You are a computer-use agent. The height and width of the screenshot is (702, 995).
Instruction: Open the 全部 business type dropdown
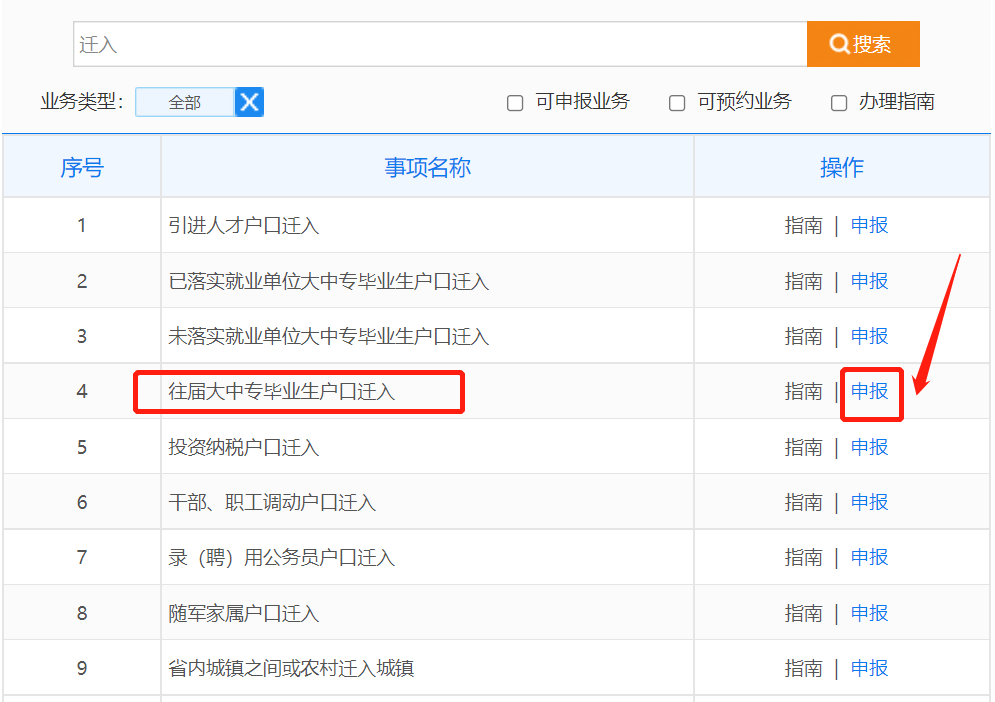coord(185,102)
